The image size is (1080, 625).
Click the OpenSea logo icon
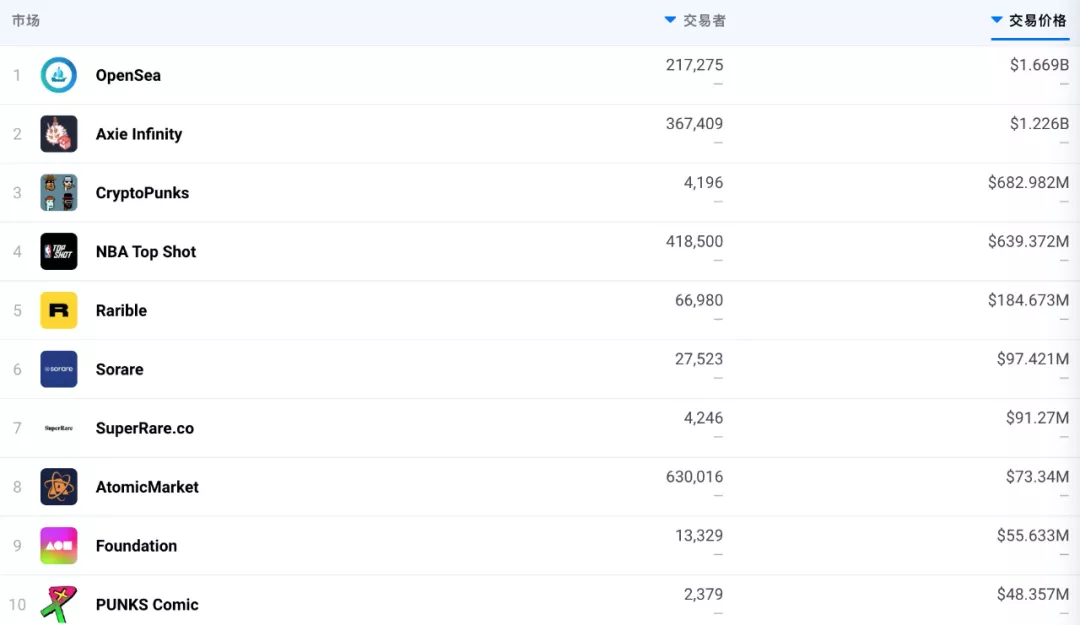tap(59, 75)
